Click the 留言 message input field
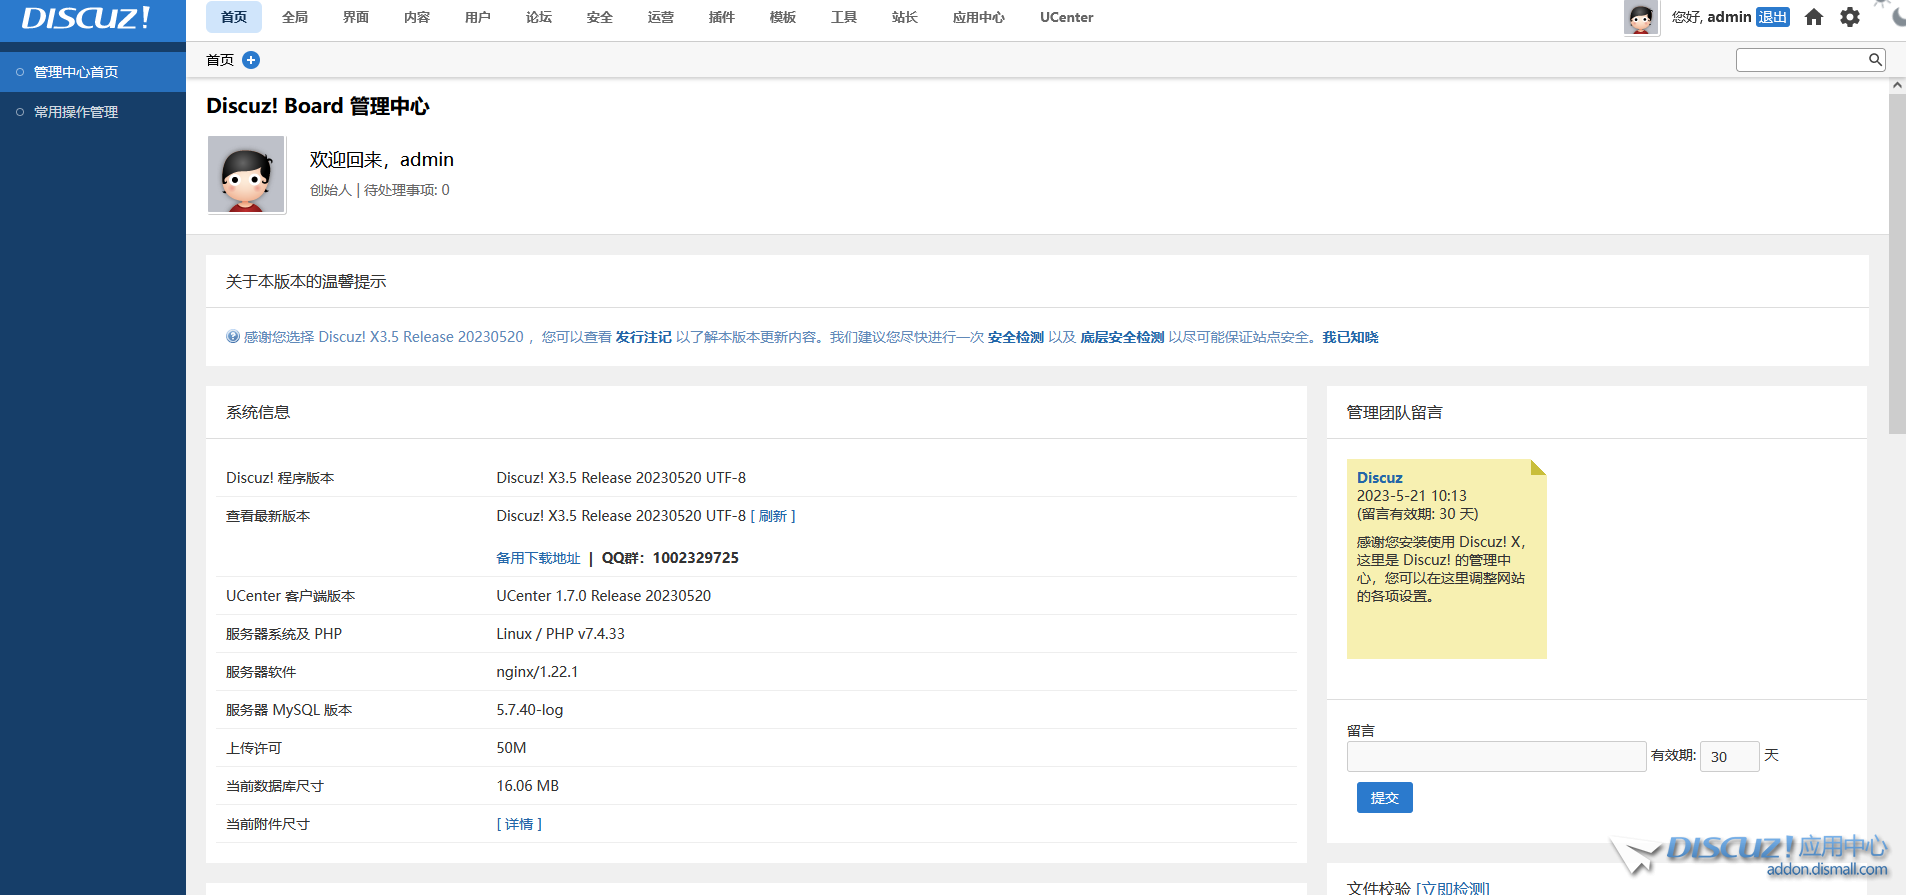This screenshot has width=1906, height=895. coord(1495,756)
